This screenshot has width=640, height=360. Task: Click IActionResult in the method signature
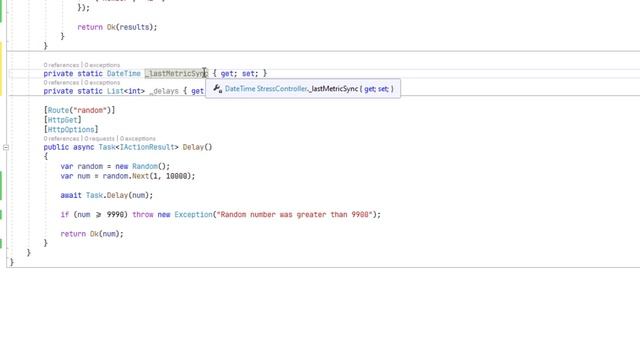click(147, 147)
